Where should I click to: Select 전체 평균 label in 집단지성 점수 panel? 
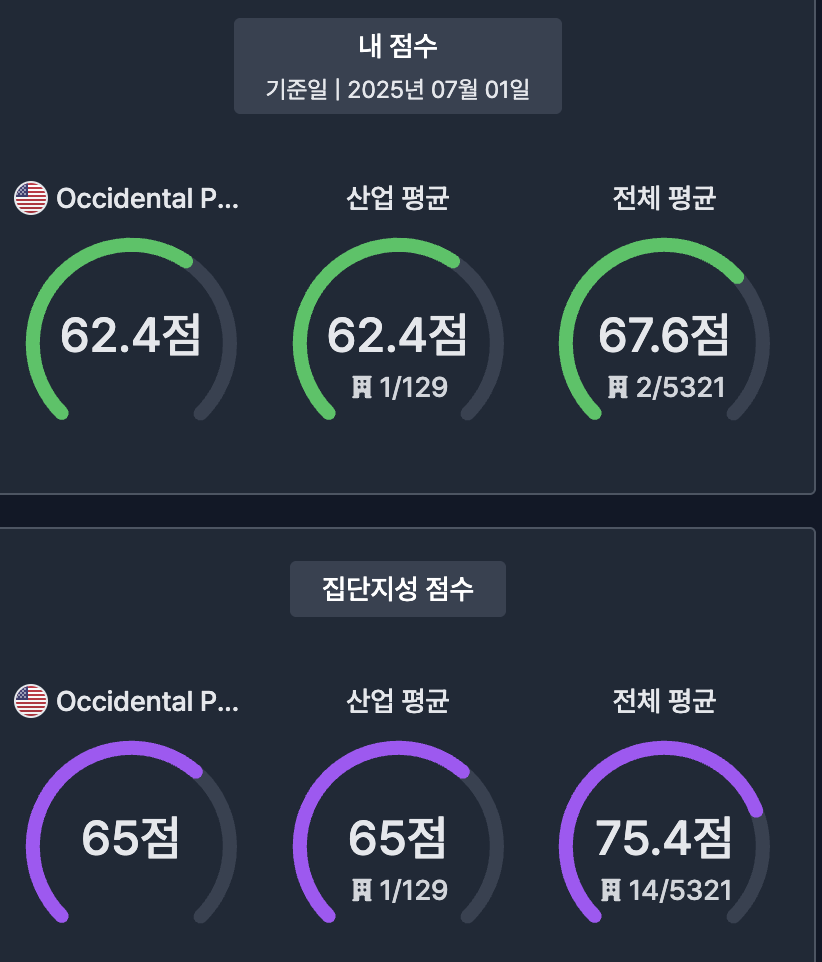664,701
